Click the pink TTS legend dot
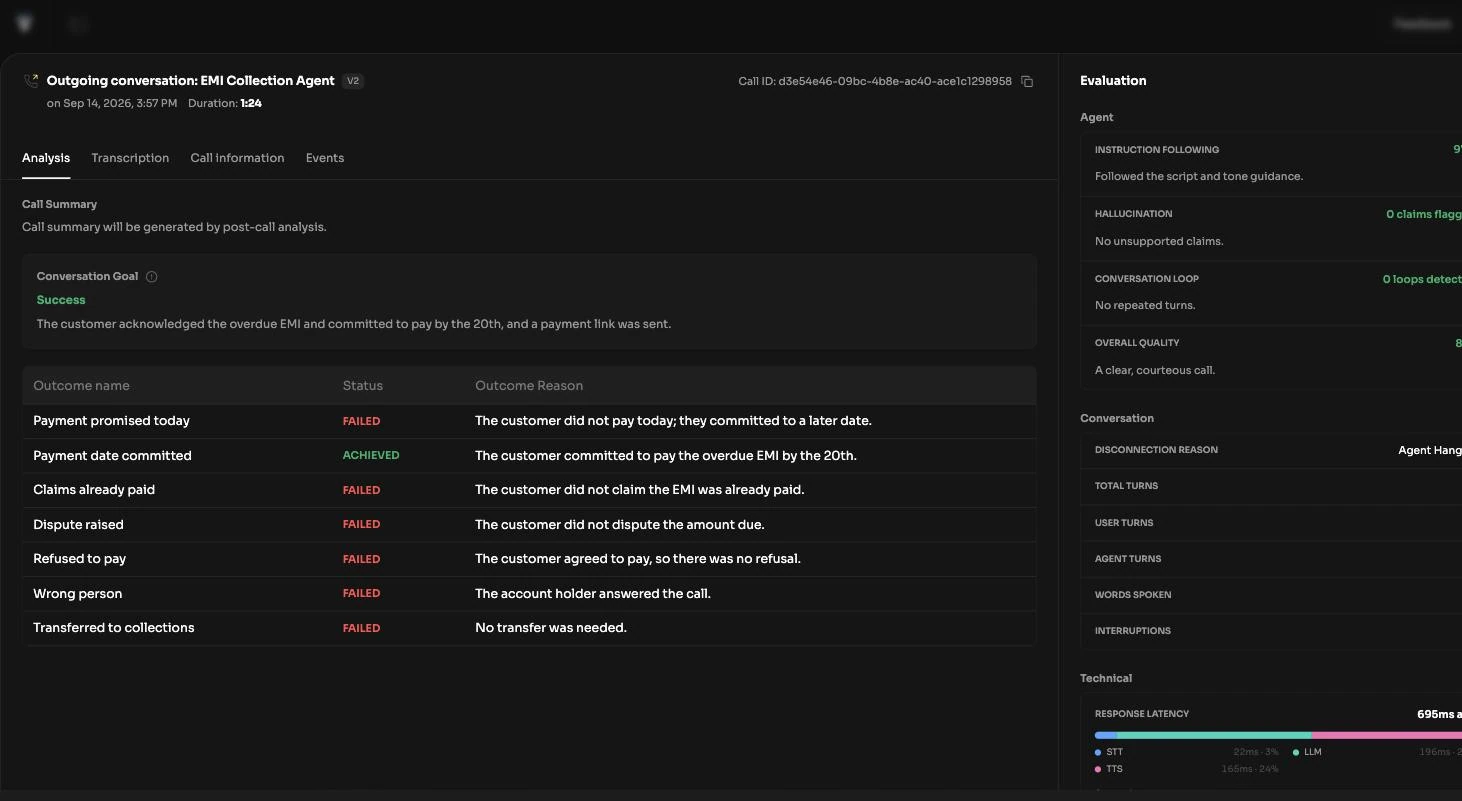This screenshot has height=801, width=1462. pos(1098,769)
